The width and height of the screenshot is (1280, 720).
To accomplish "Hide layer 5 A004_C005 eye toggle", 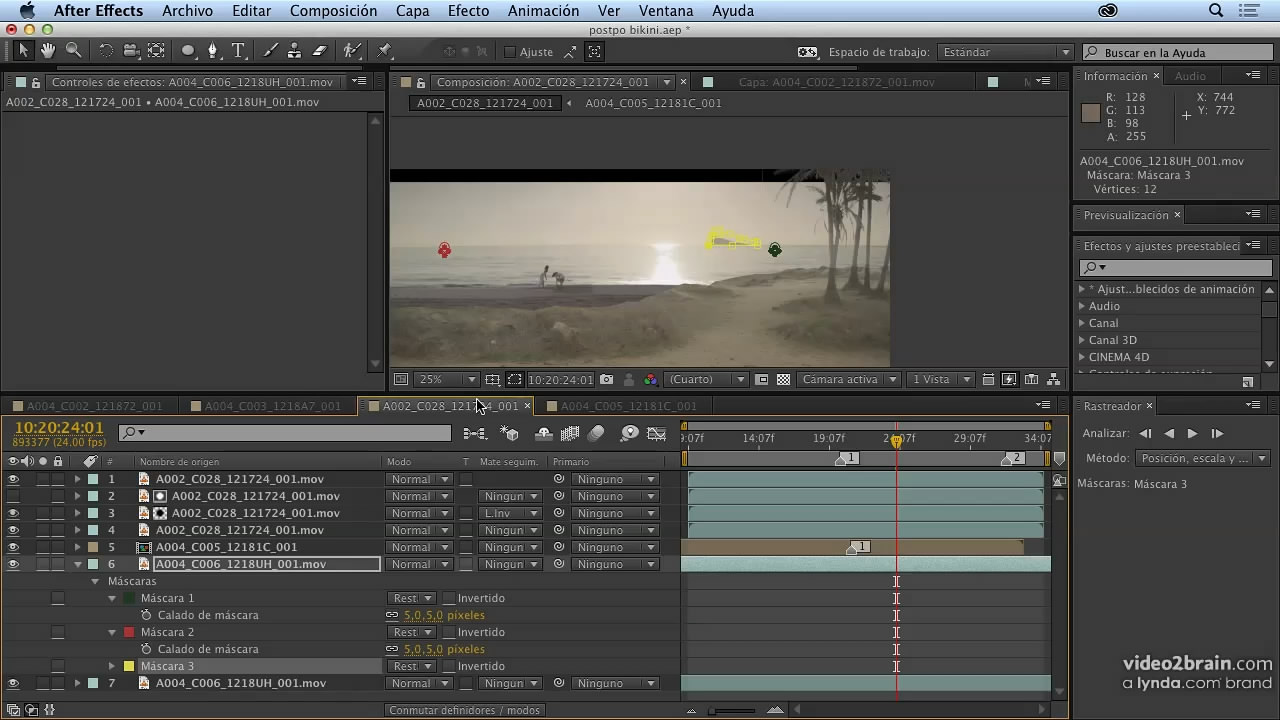I will [x=14, y=547].
